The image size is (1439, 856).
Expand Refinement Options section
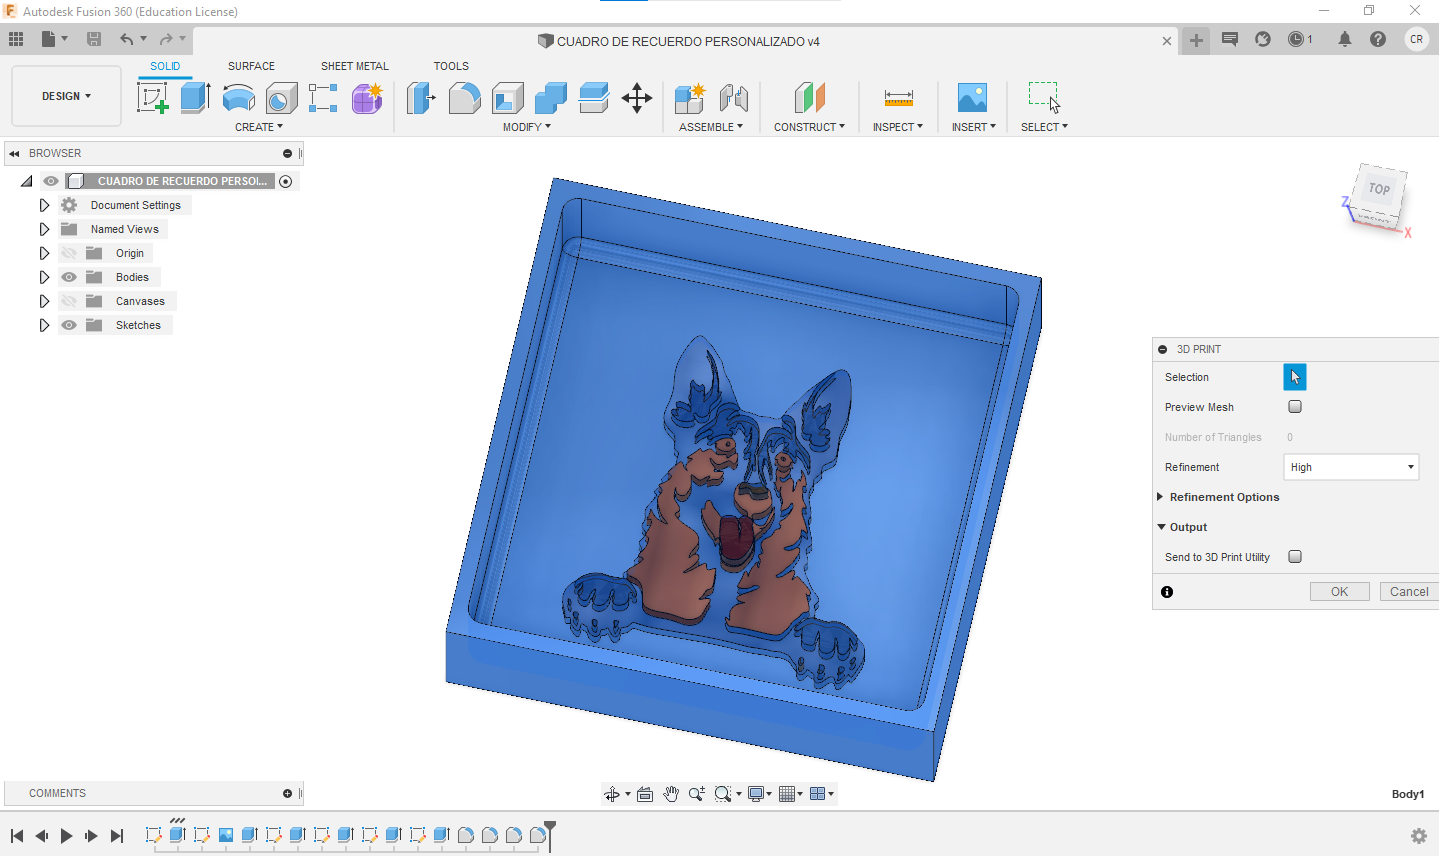click(x=1160, y=497)
